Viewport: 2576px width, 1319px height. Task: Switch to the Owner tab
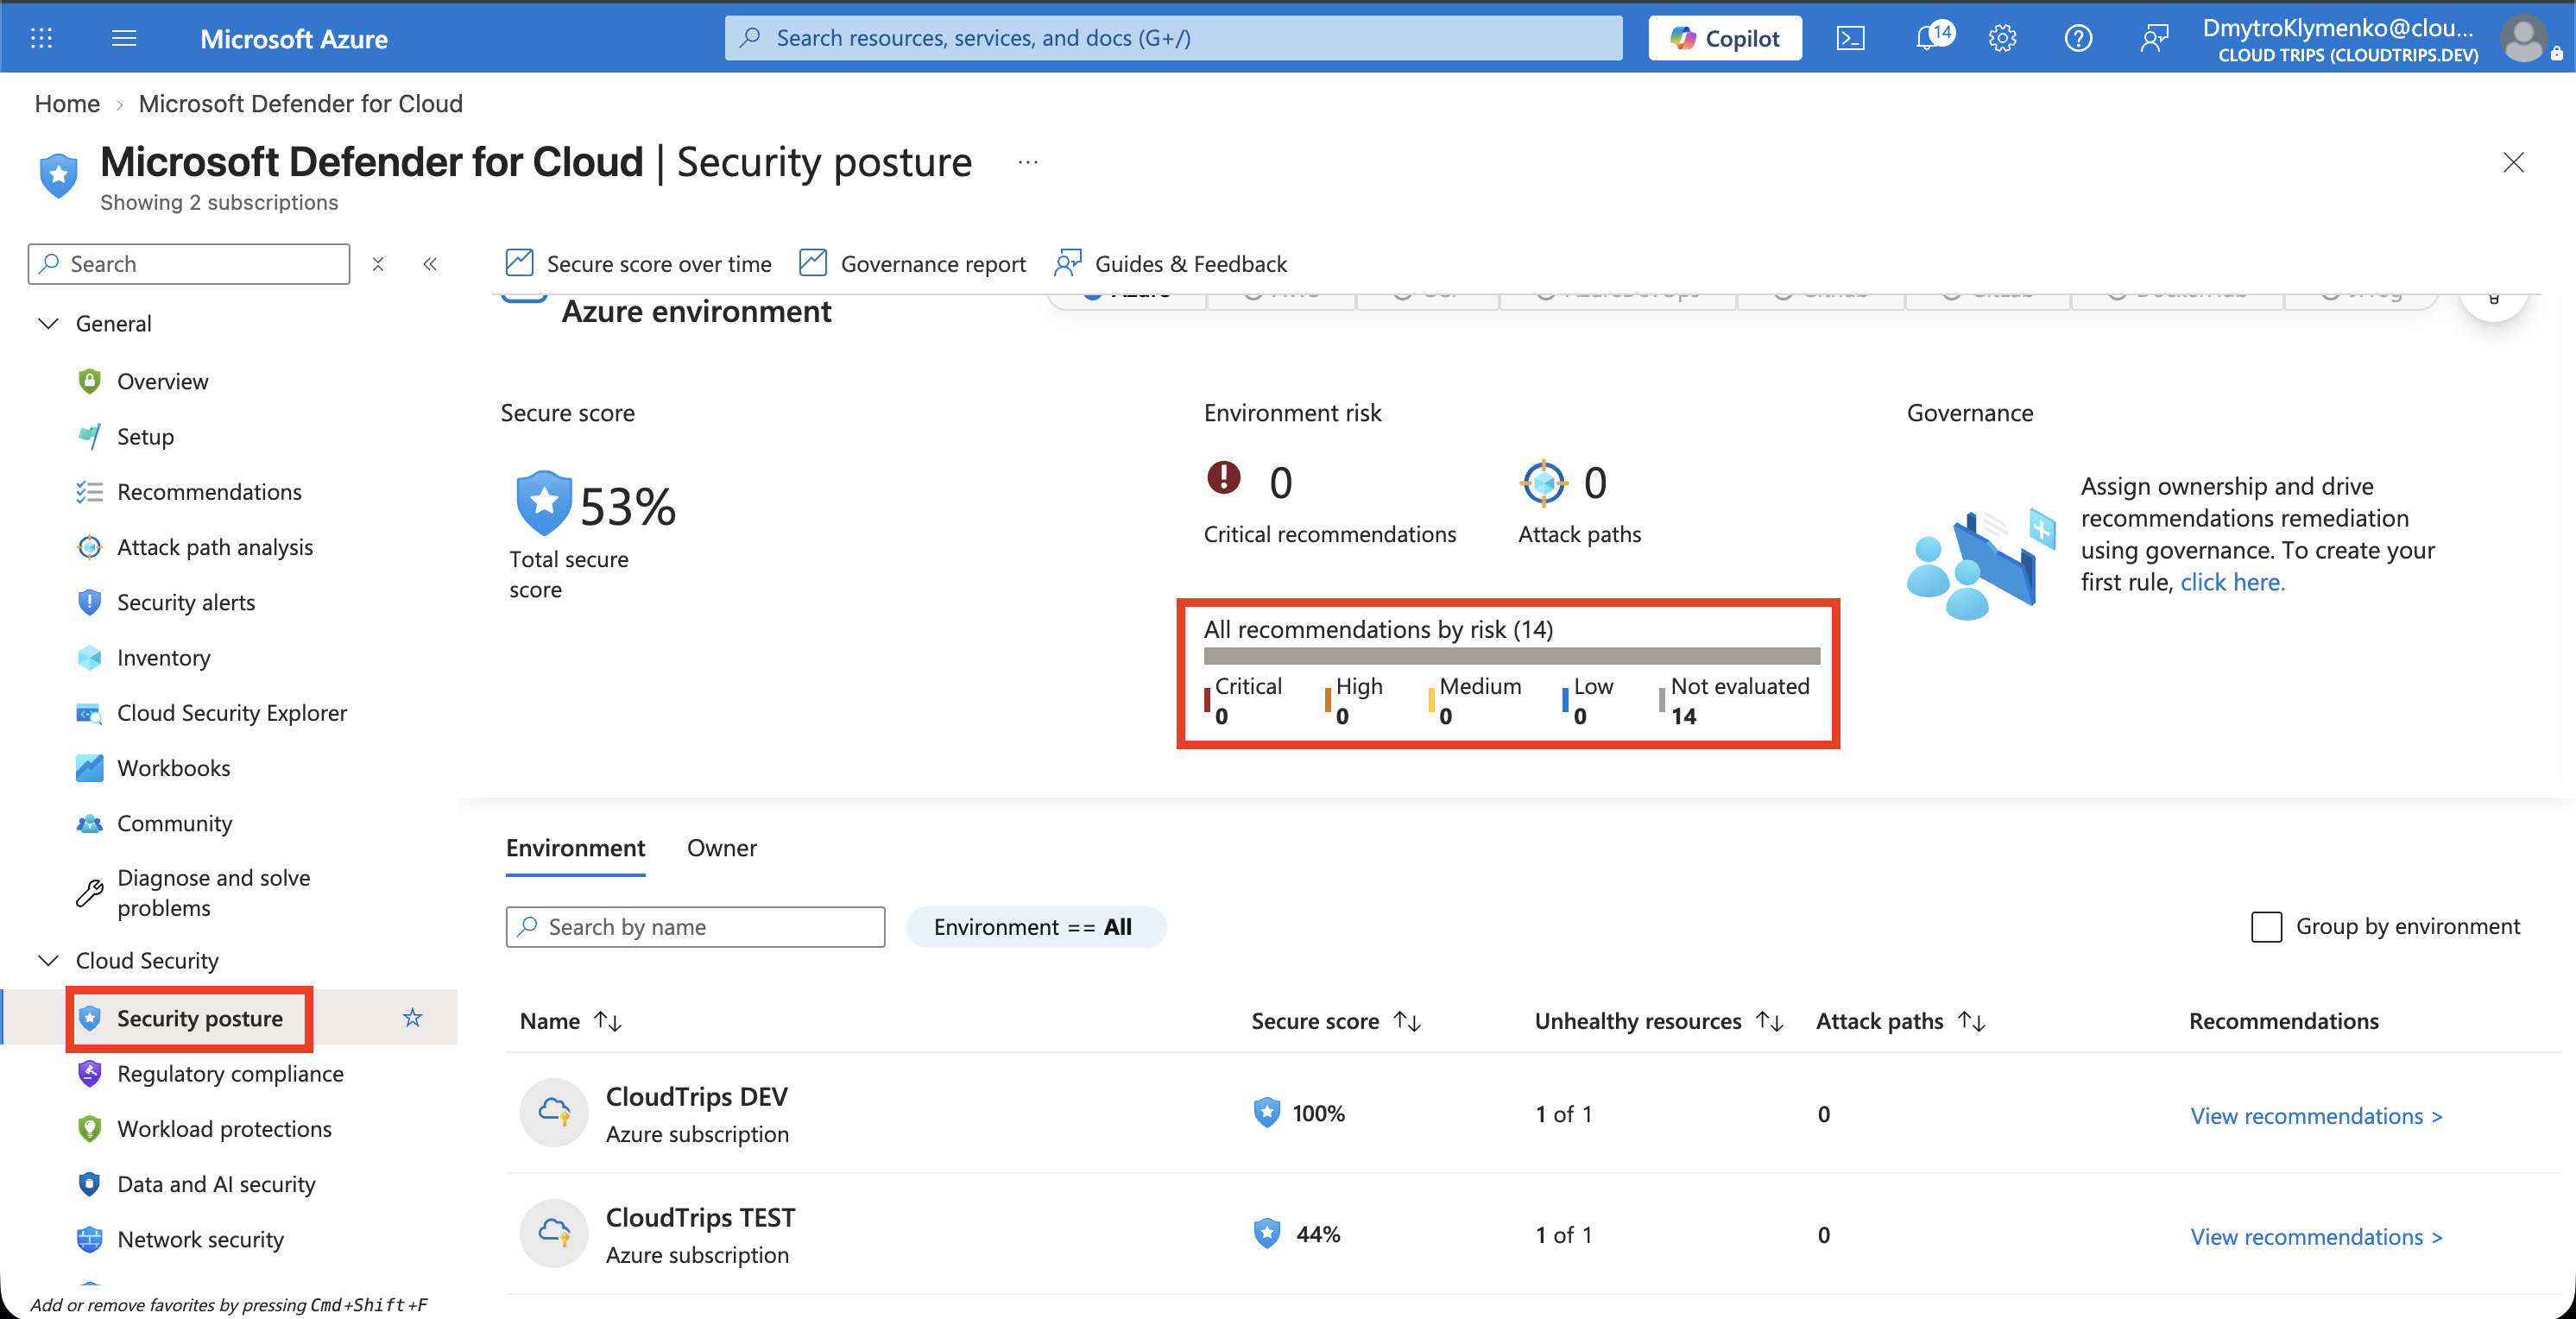coord(722,848)
